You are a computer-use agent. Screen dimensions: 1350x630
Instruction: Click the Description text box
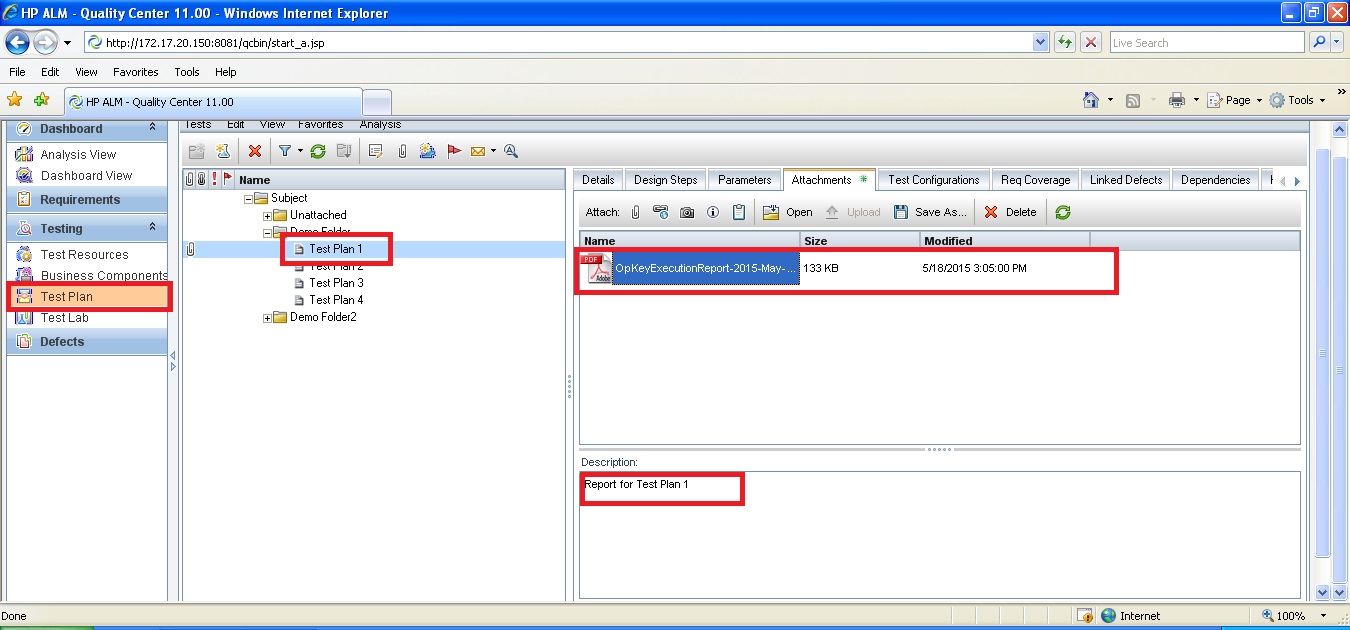[x=940, y=533]
